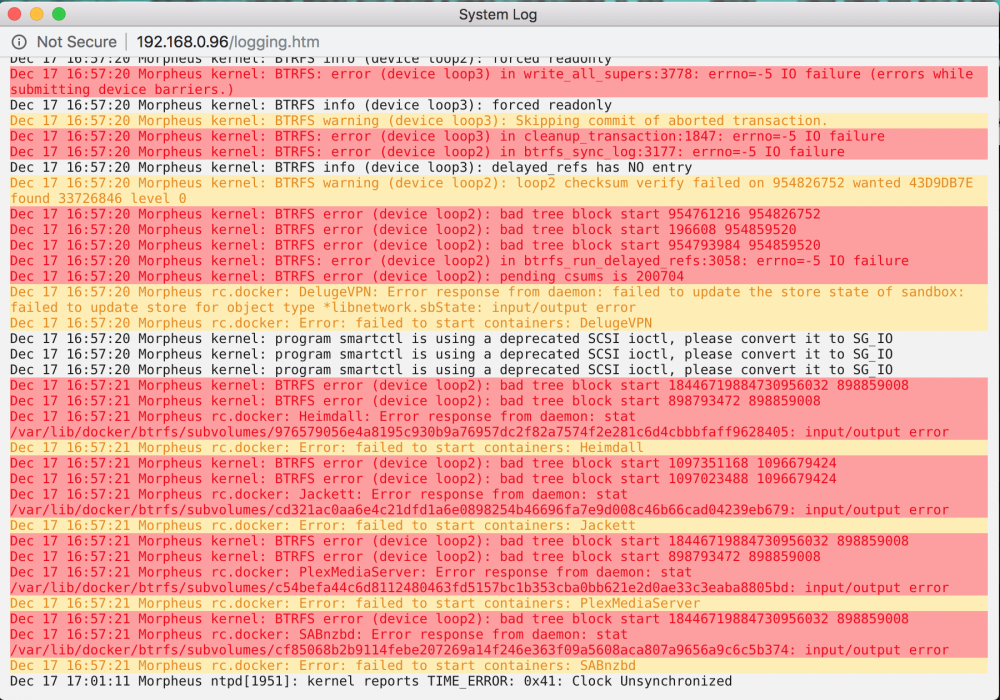Click the System Log window title
Image resolution: width=1000 pixels, height=700 pixels.
click(497, 15)
